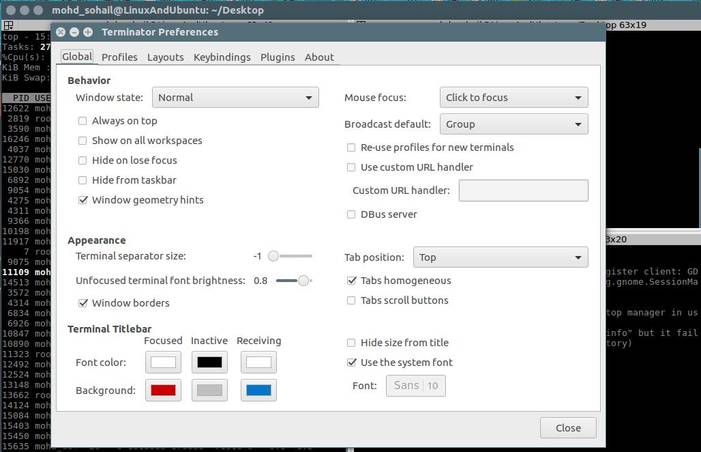The image size is (701, 452).
Task: Enable the Always on top checkbox
Action: point(83,120)
